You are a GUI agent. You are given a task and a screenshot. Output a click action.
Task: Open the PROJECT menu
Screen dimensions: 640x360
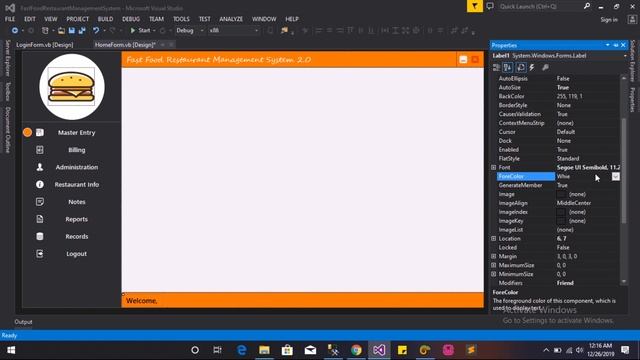click(x=78, y=19)
